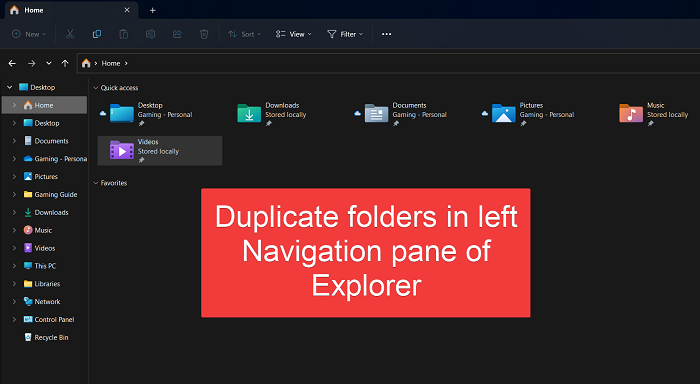This screenshot has height=384, width=700.
Task: Click the Share icon in toolbar
Action: (x=177, y=34)
